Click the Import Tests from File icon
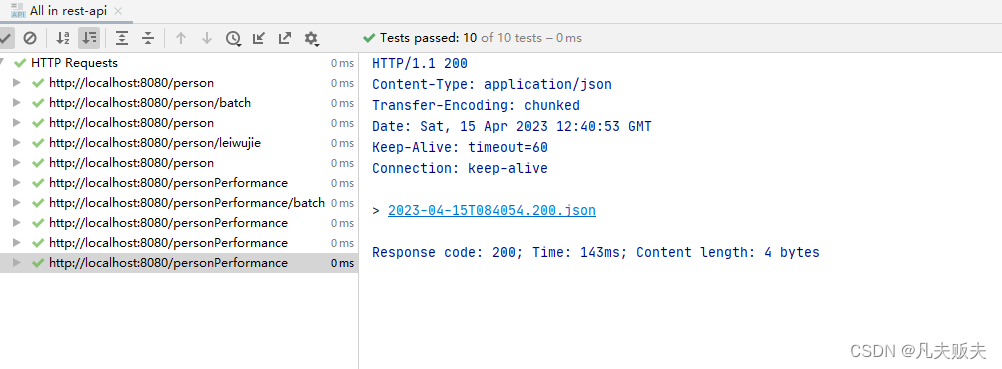The width and height of the screenshot is (1002, 369). pos(259,38)
